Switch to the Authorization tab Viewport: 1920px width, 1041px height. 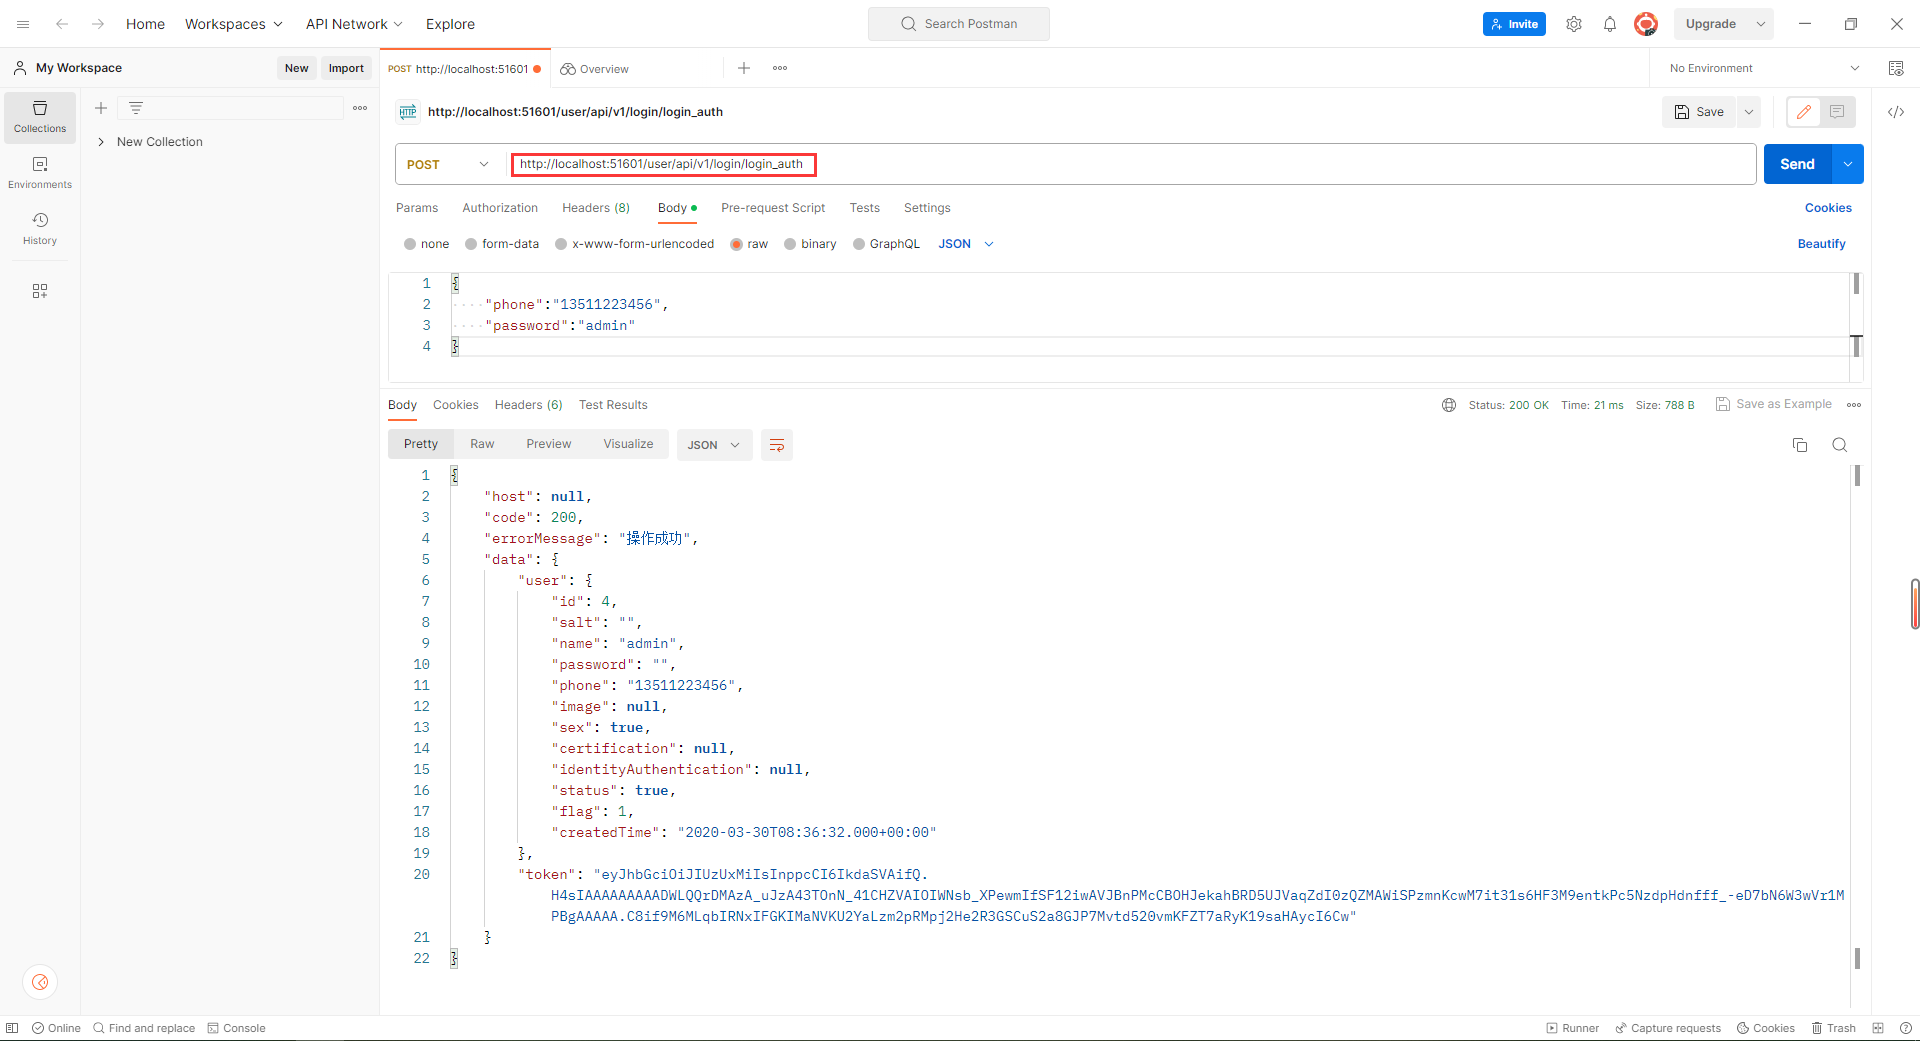pos(499,208)
